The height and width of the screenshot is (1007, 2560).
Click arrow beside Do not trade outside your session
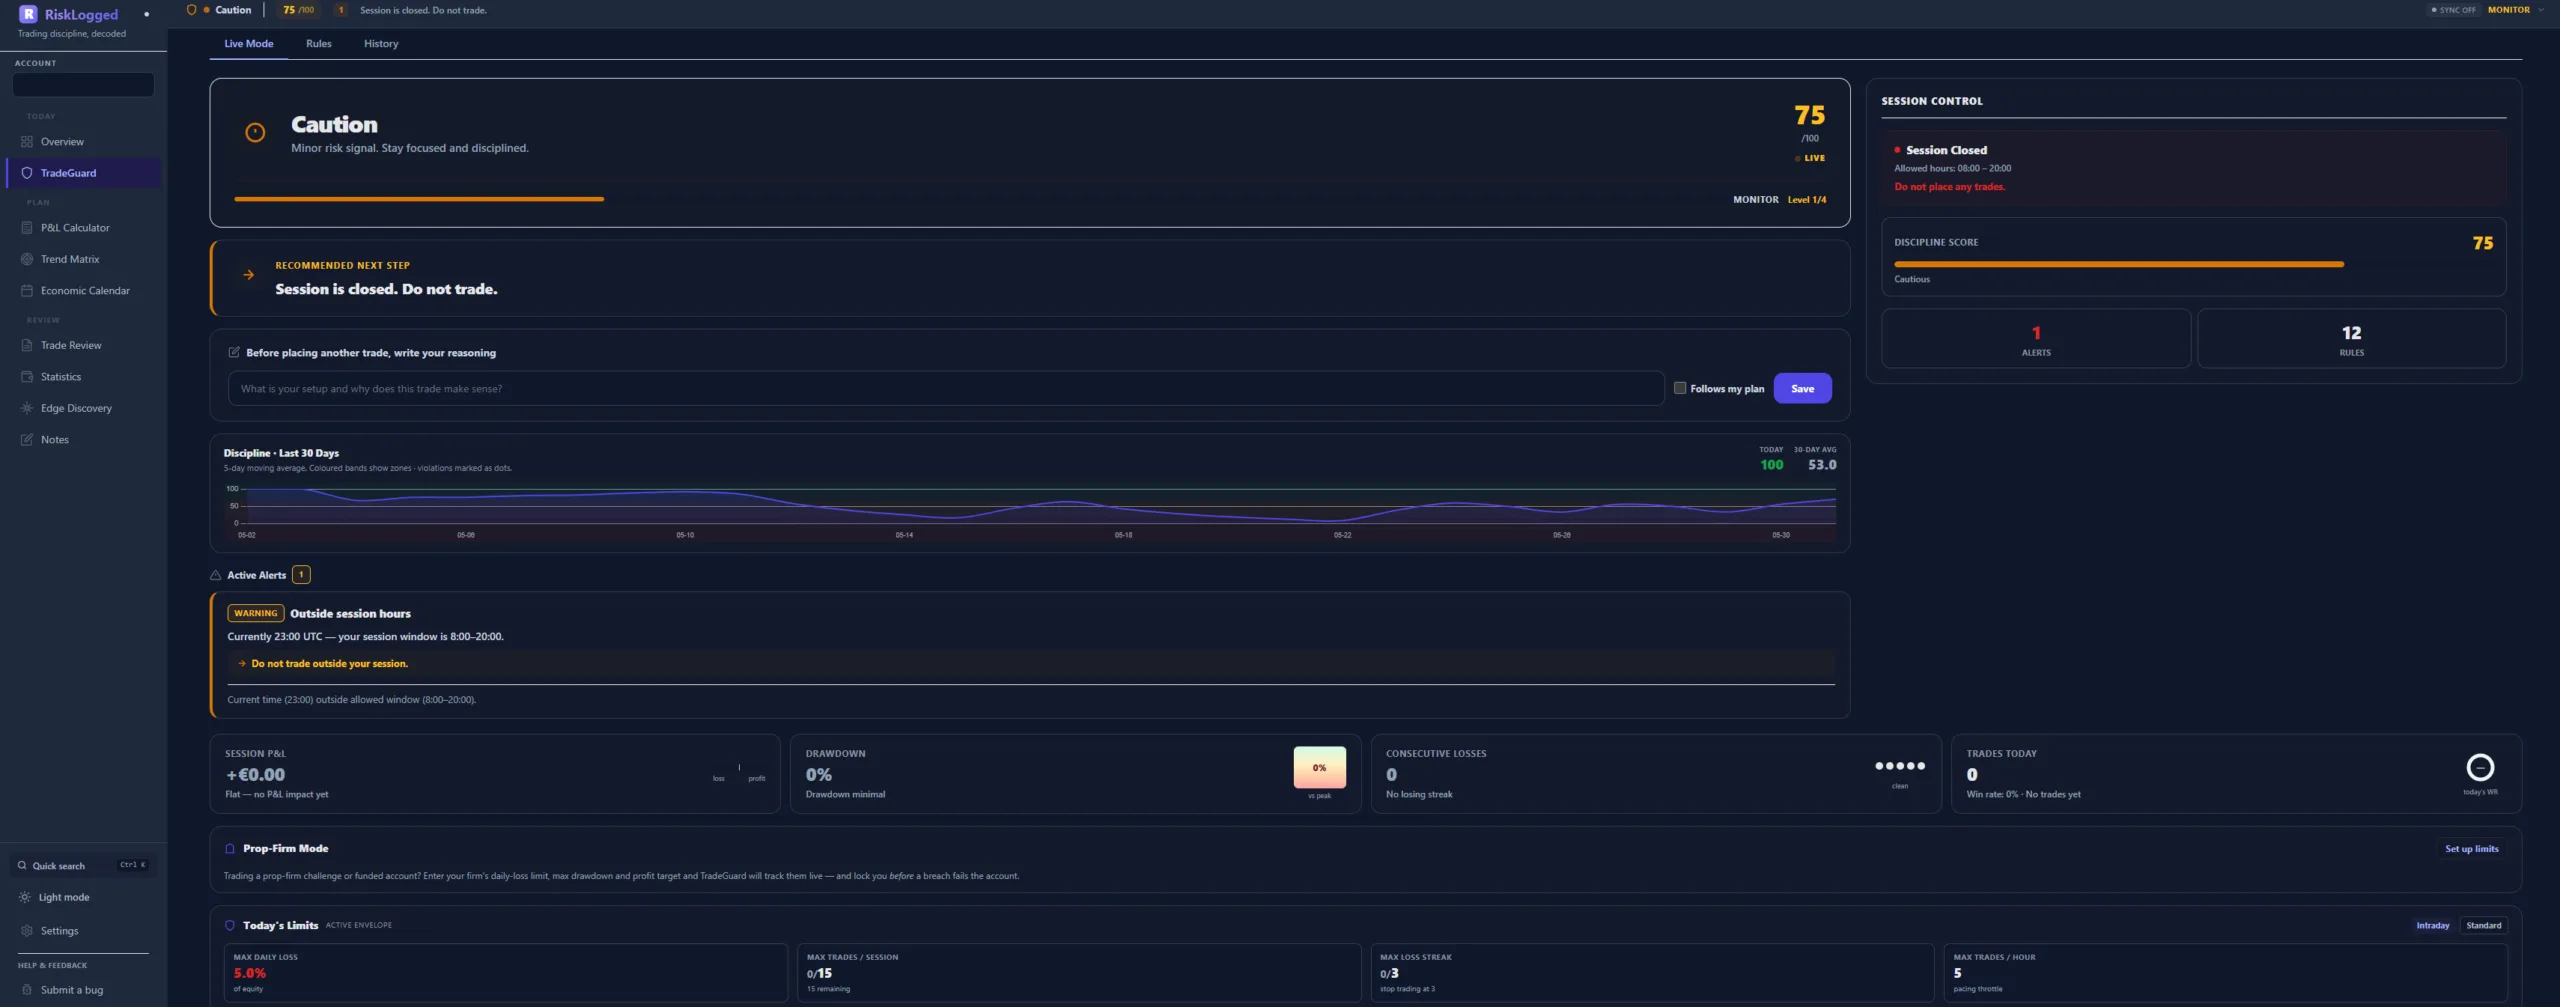tap(242, 664)
